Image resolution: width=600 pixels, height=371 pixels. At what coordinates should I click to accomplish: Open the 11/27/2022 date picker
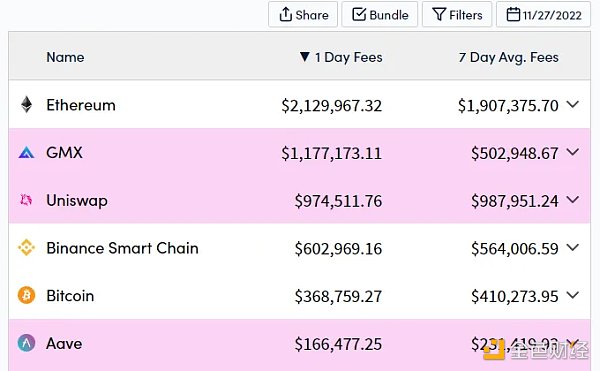(x=544, y=15)
